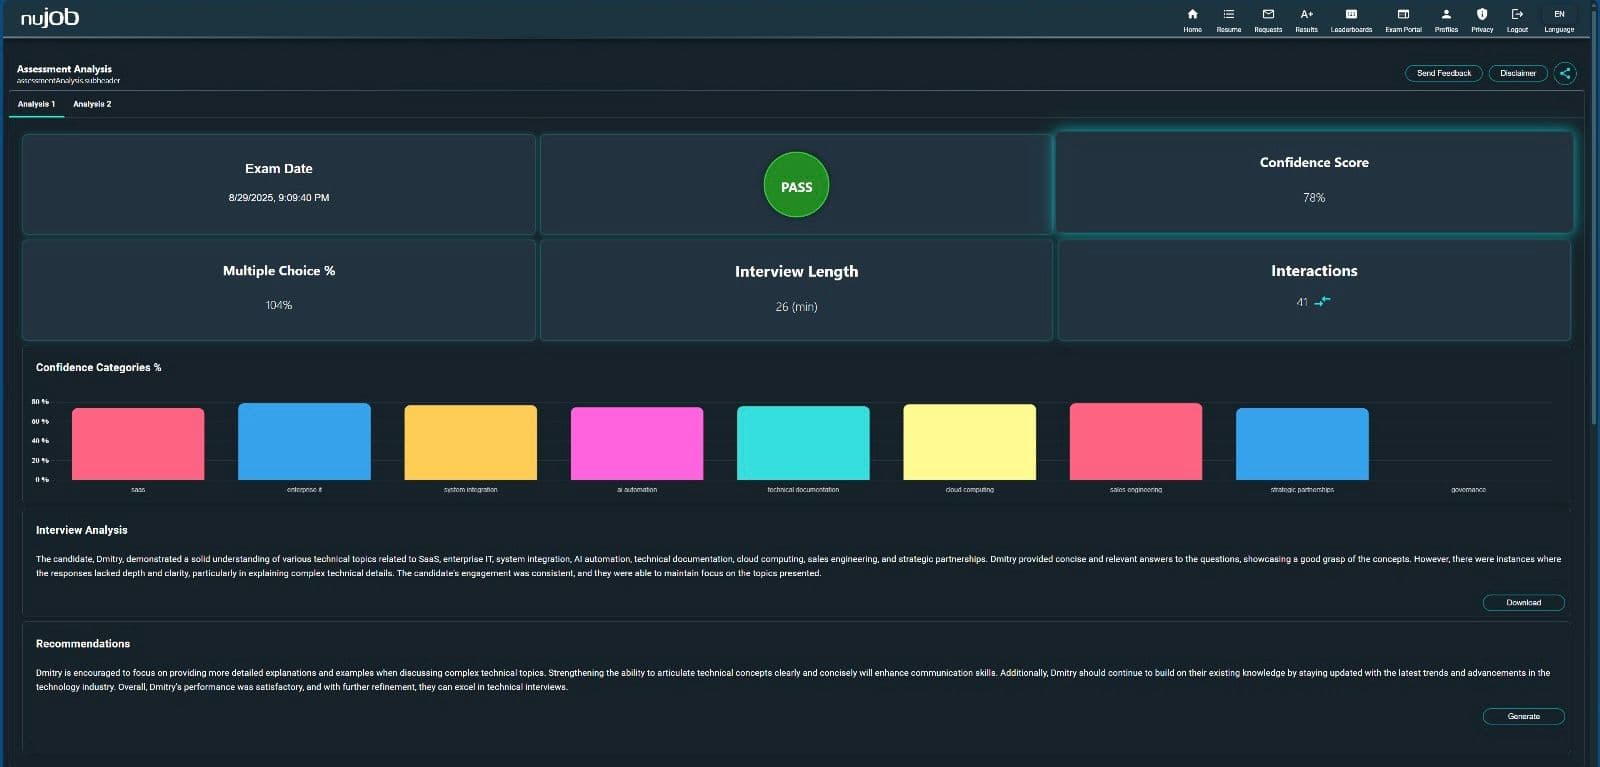1600x767 pixels.
Task: Go to Home via the house icon
Action: [x=1192, y=15]
